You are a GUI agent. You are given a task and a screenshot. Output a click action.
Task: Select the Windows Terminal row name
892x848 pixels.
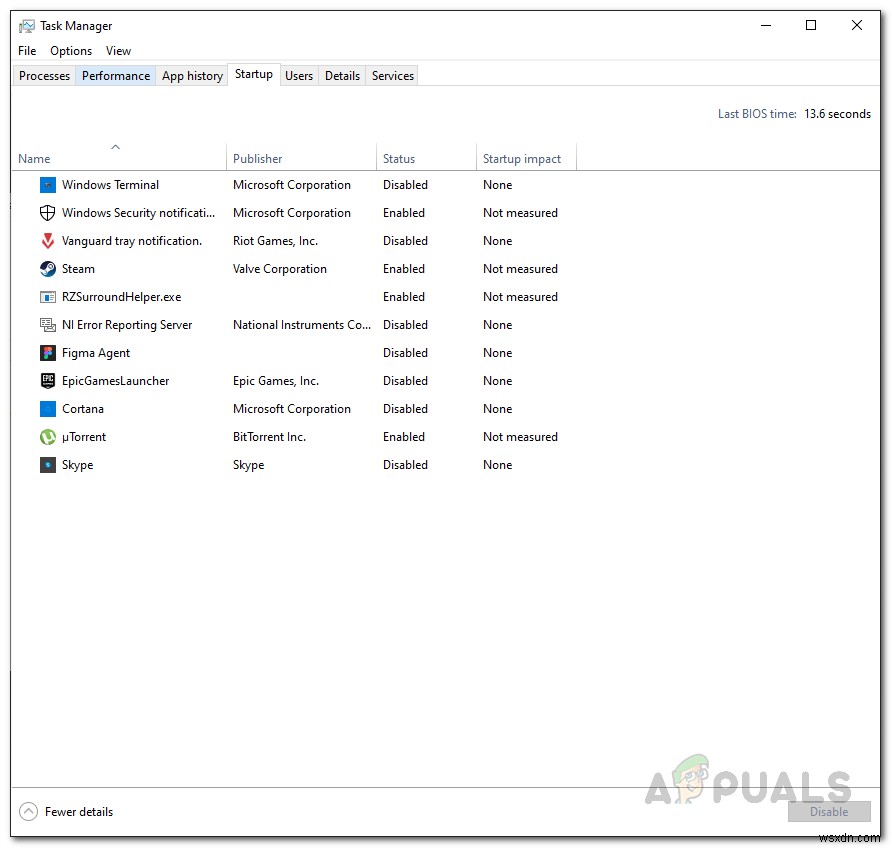110,185
